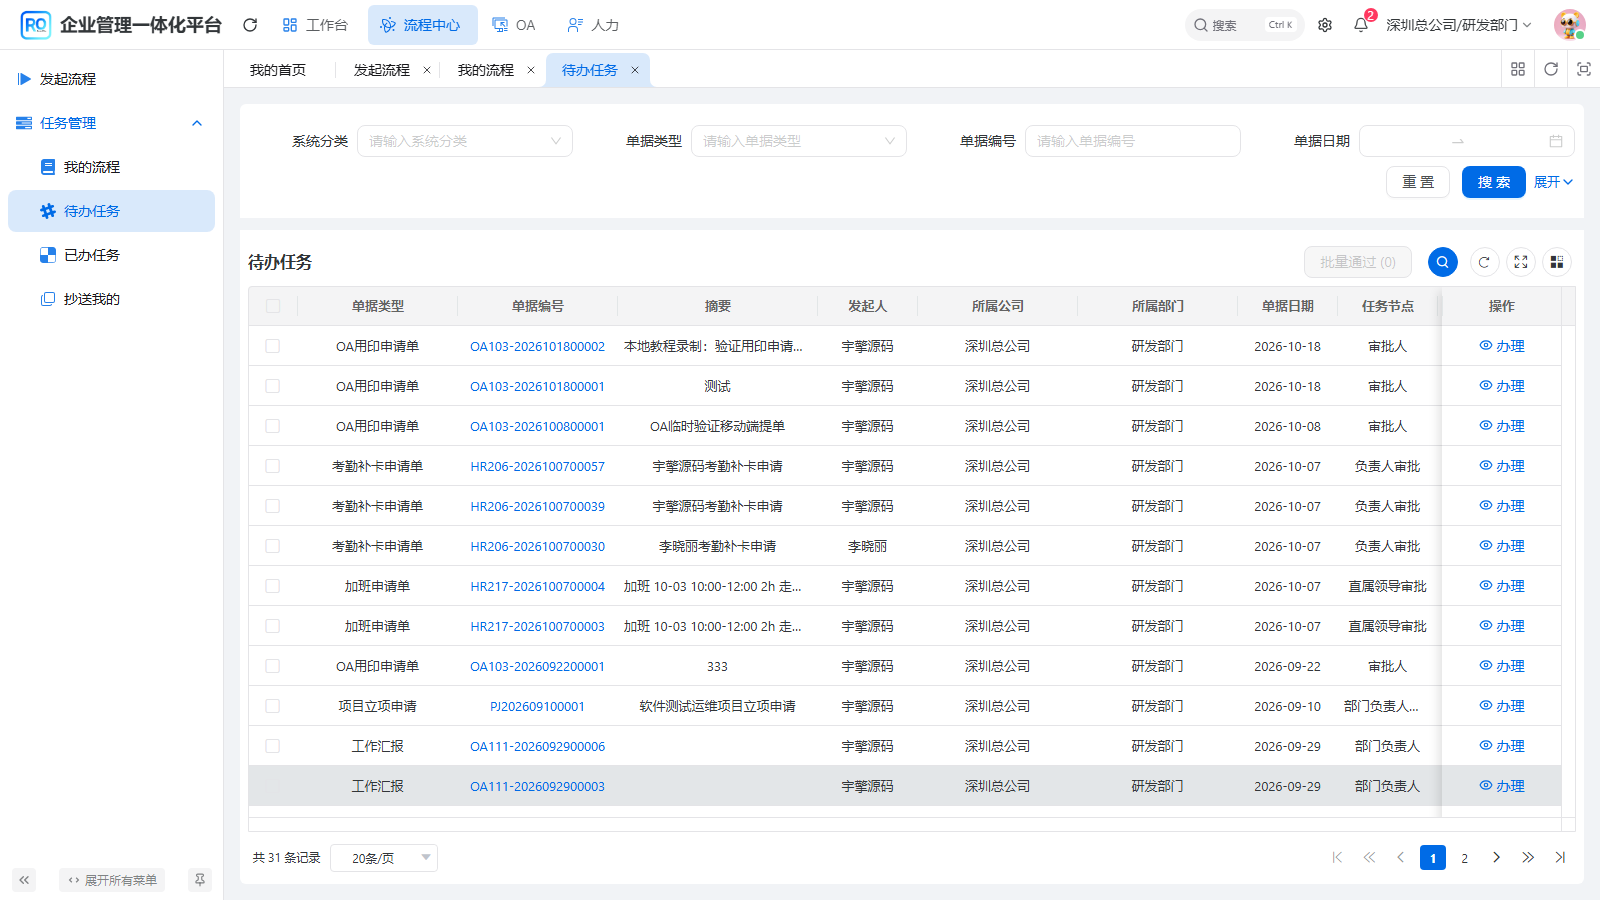Screen dimensions: 1600x900
Task: Click the 重置 button
Action: [x=1418, y=182]
